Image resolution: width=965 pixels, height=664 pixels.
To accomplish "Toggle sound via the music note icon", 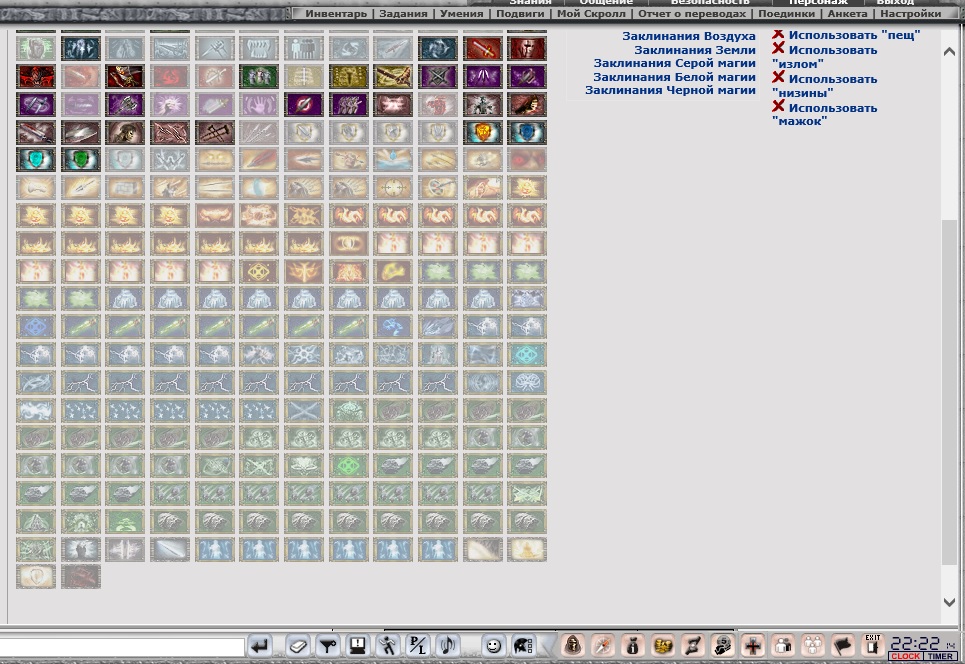I will 447,646.
